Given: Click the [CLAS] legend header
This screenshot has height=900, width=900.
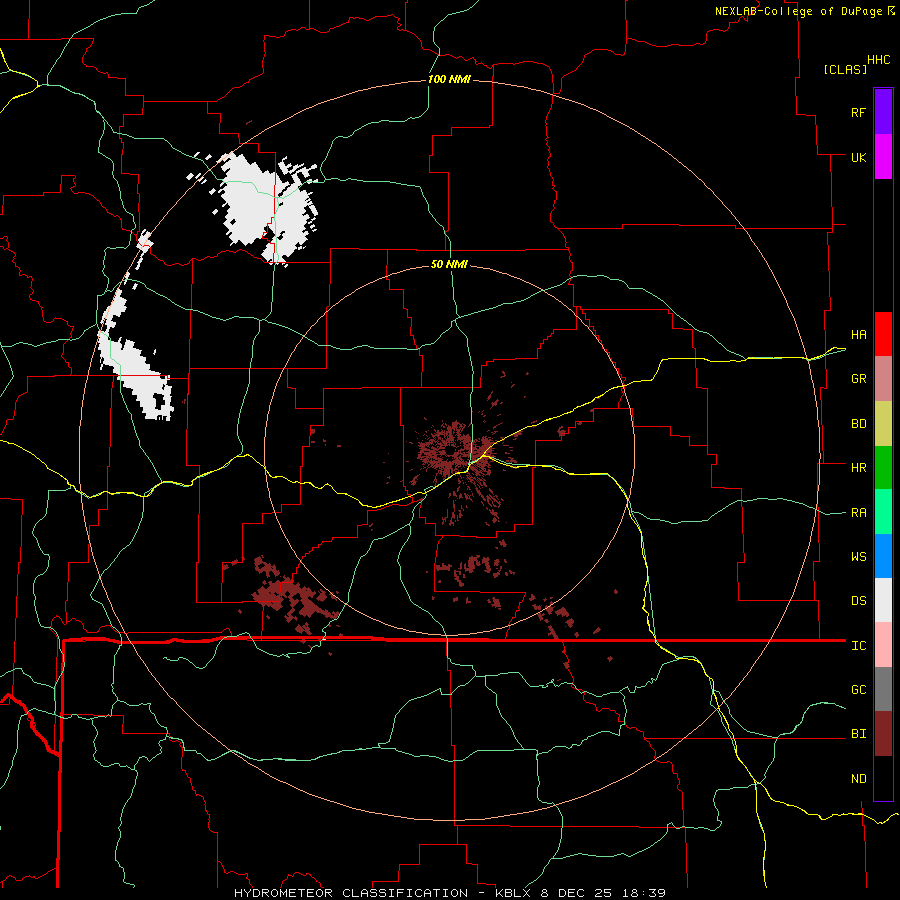Looking at the screenshot, I should pos(845,70).
